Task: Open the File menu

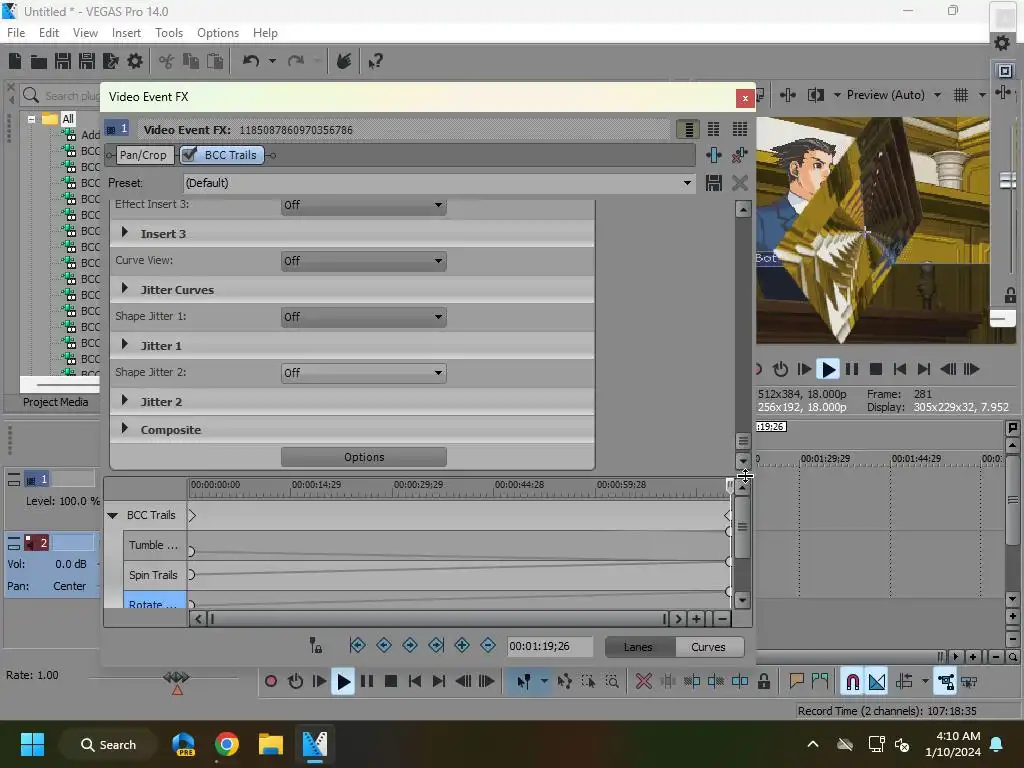Action: coord(16,33)
